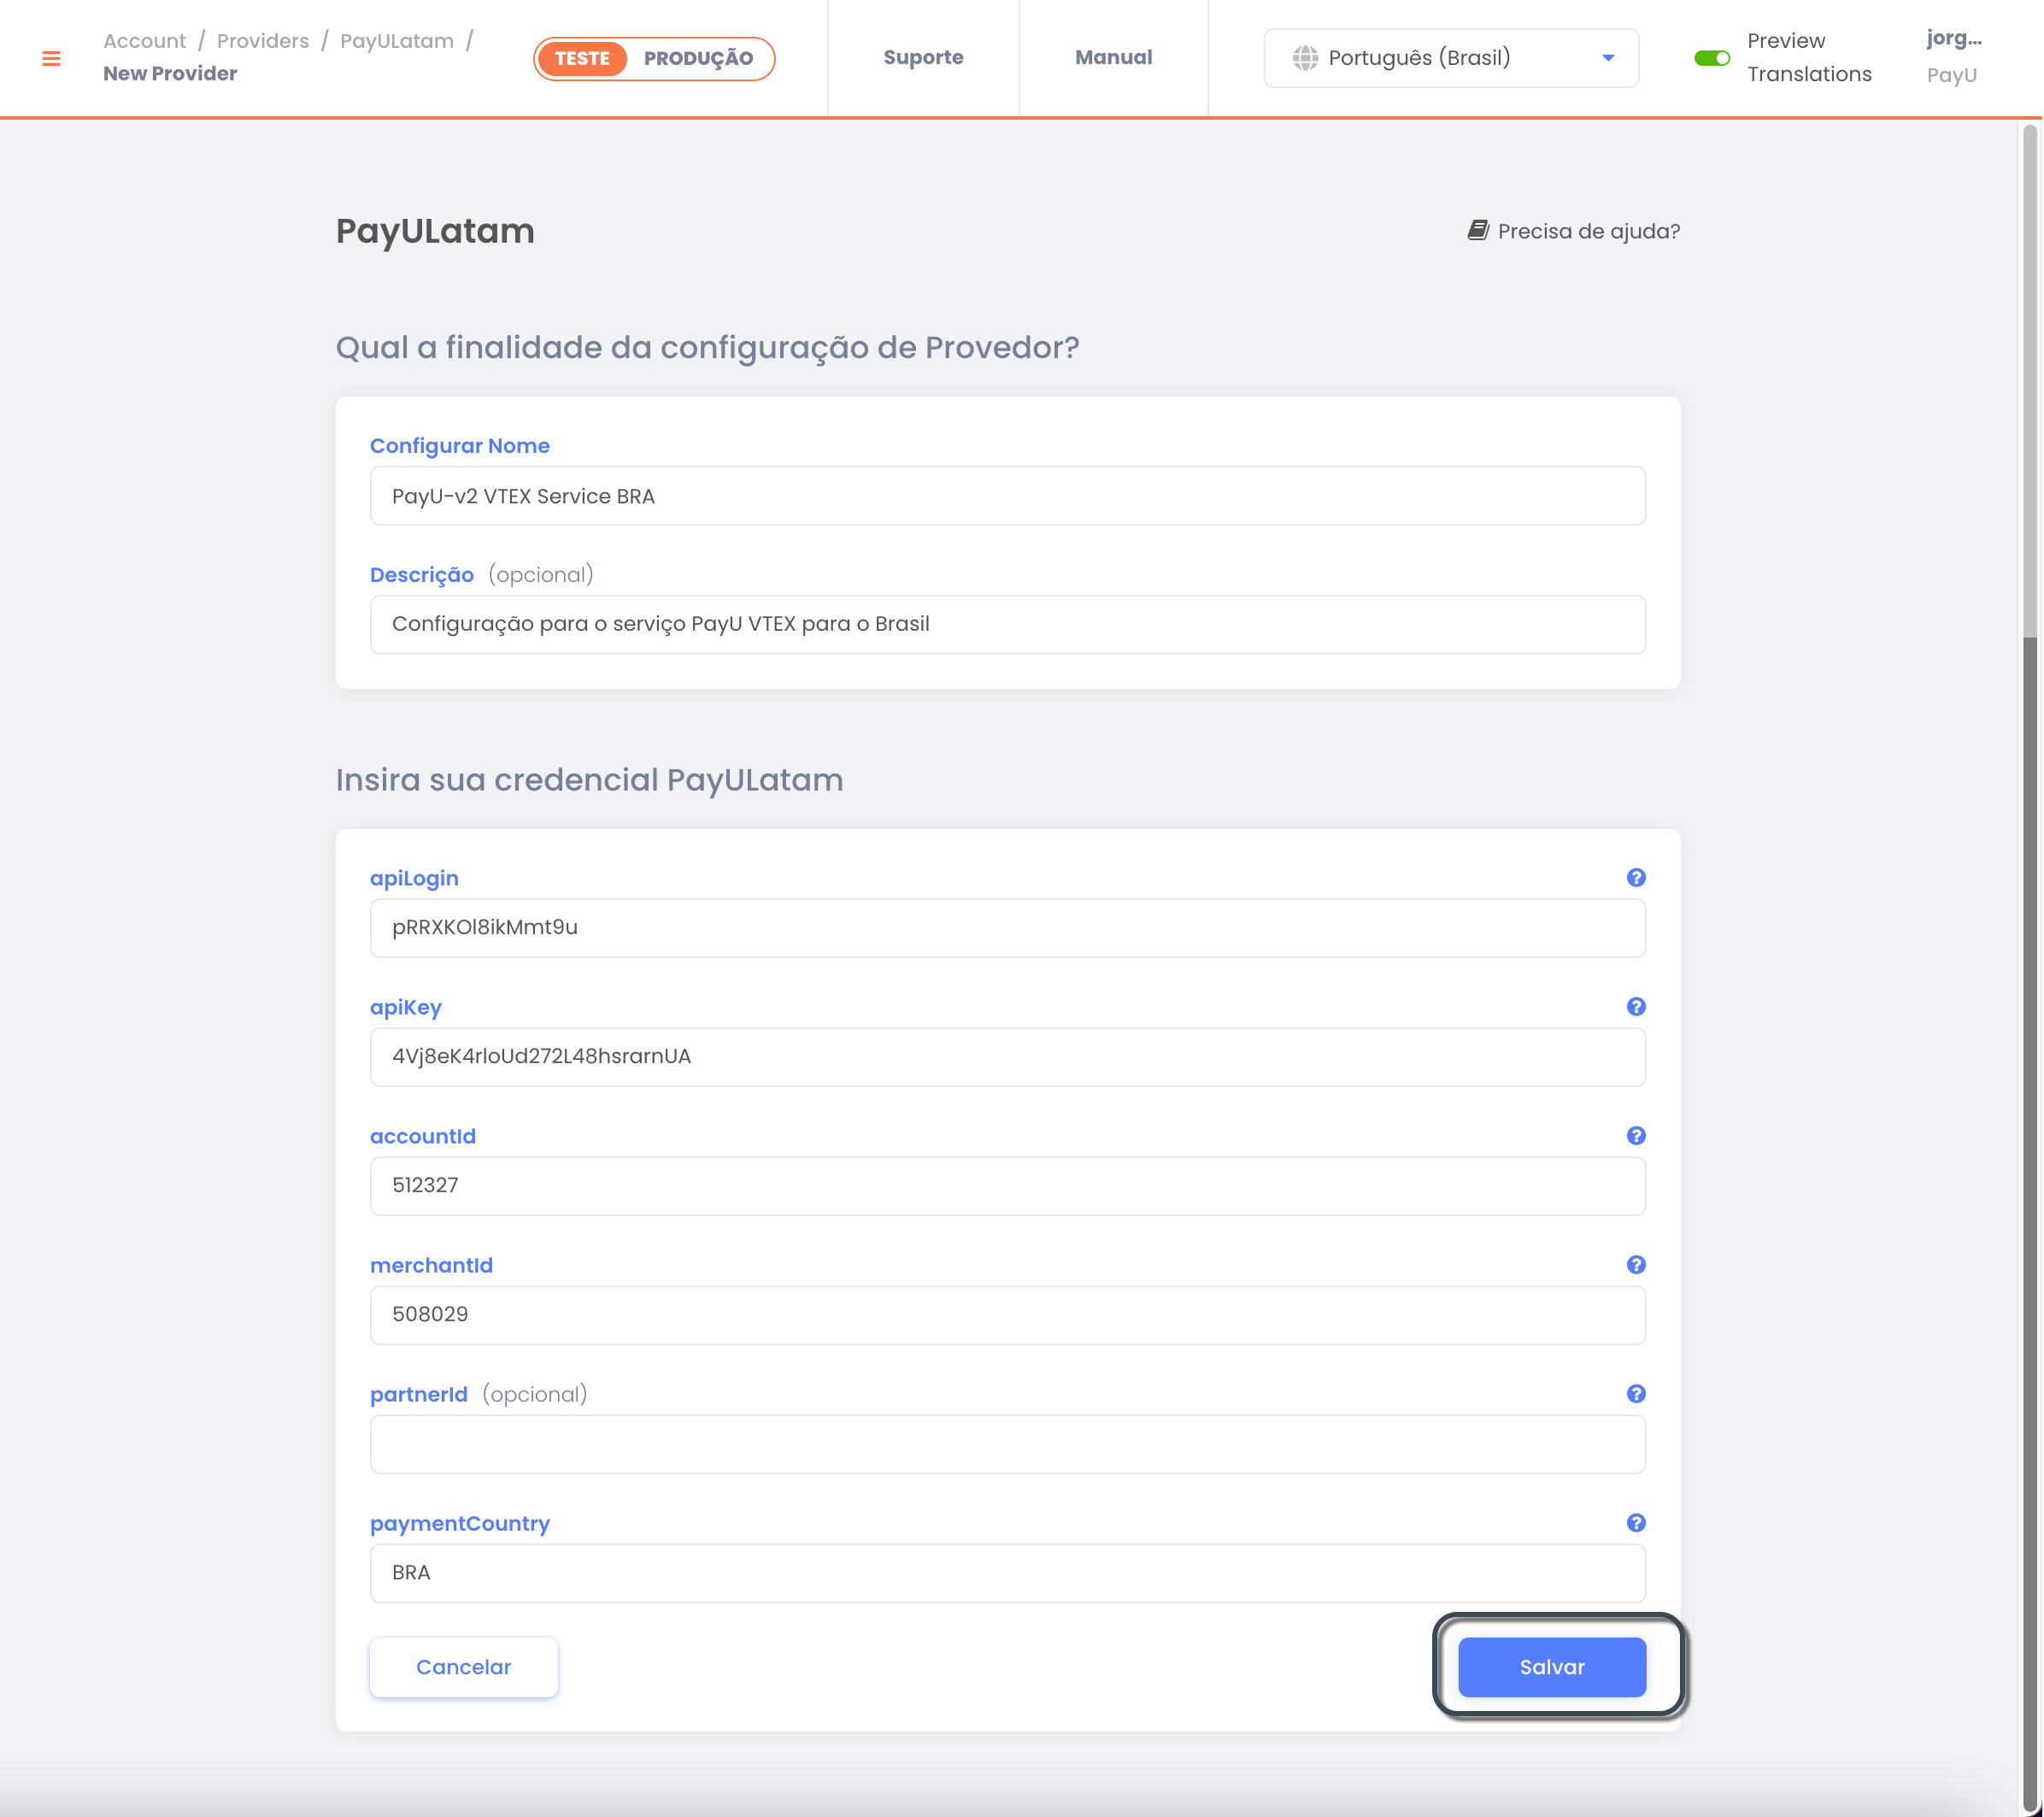2044x1817 pixels.
Task: Click the help icon beside apiLogin
Action: [1635, 877]
